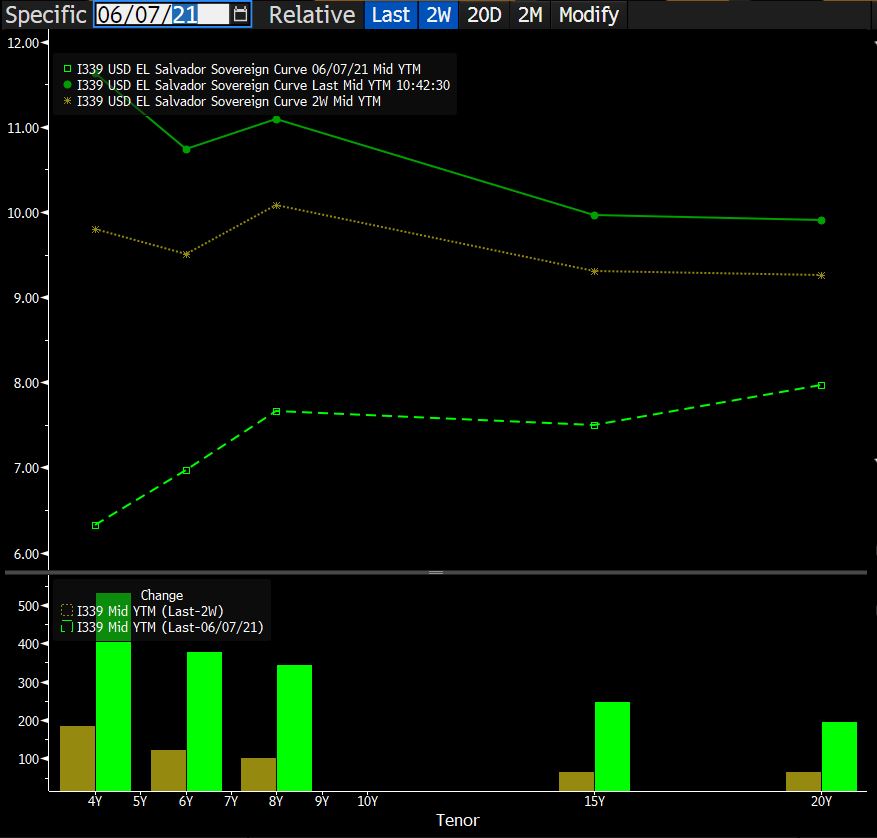Click the Specific date input field

pyautogui.click(x=160, y=15)
